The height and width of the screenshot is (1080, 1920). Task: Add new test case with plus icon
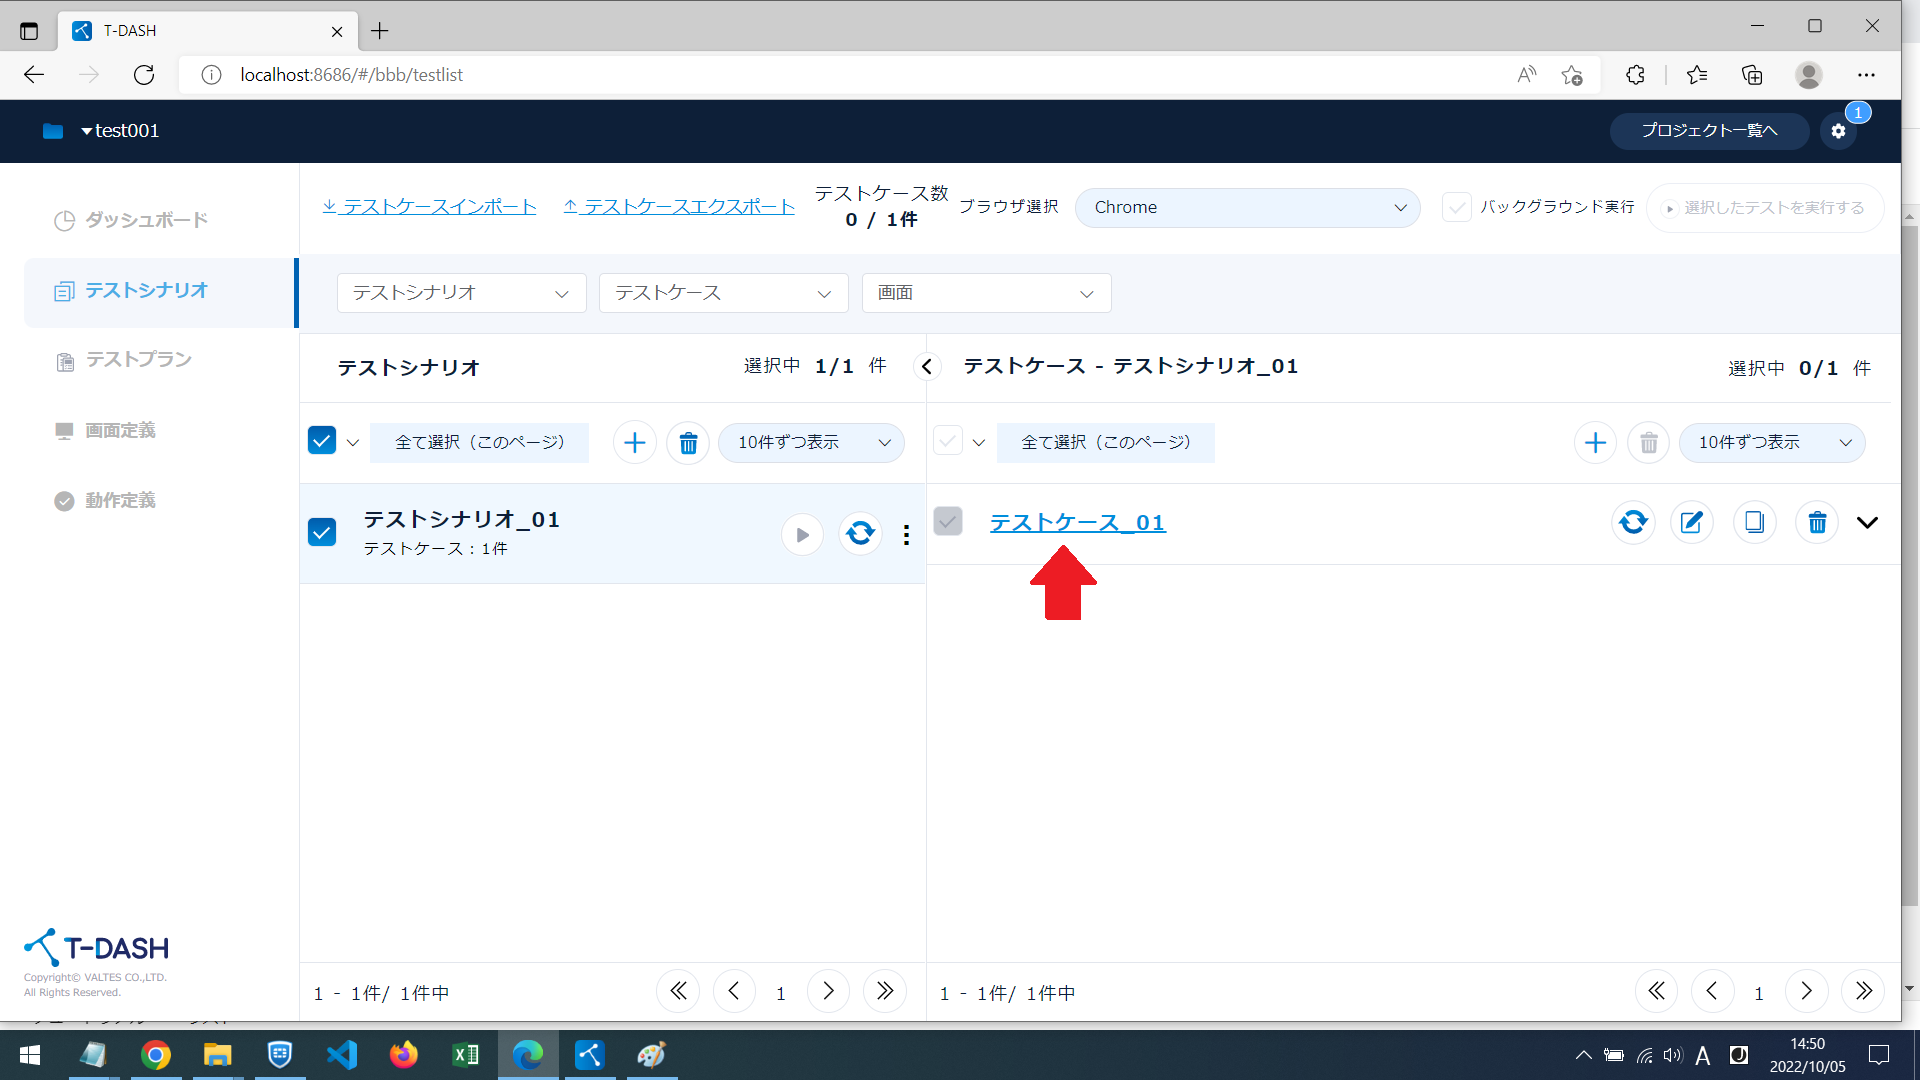[1595, 442]
